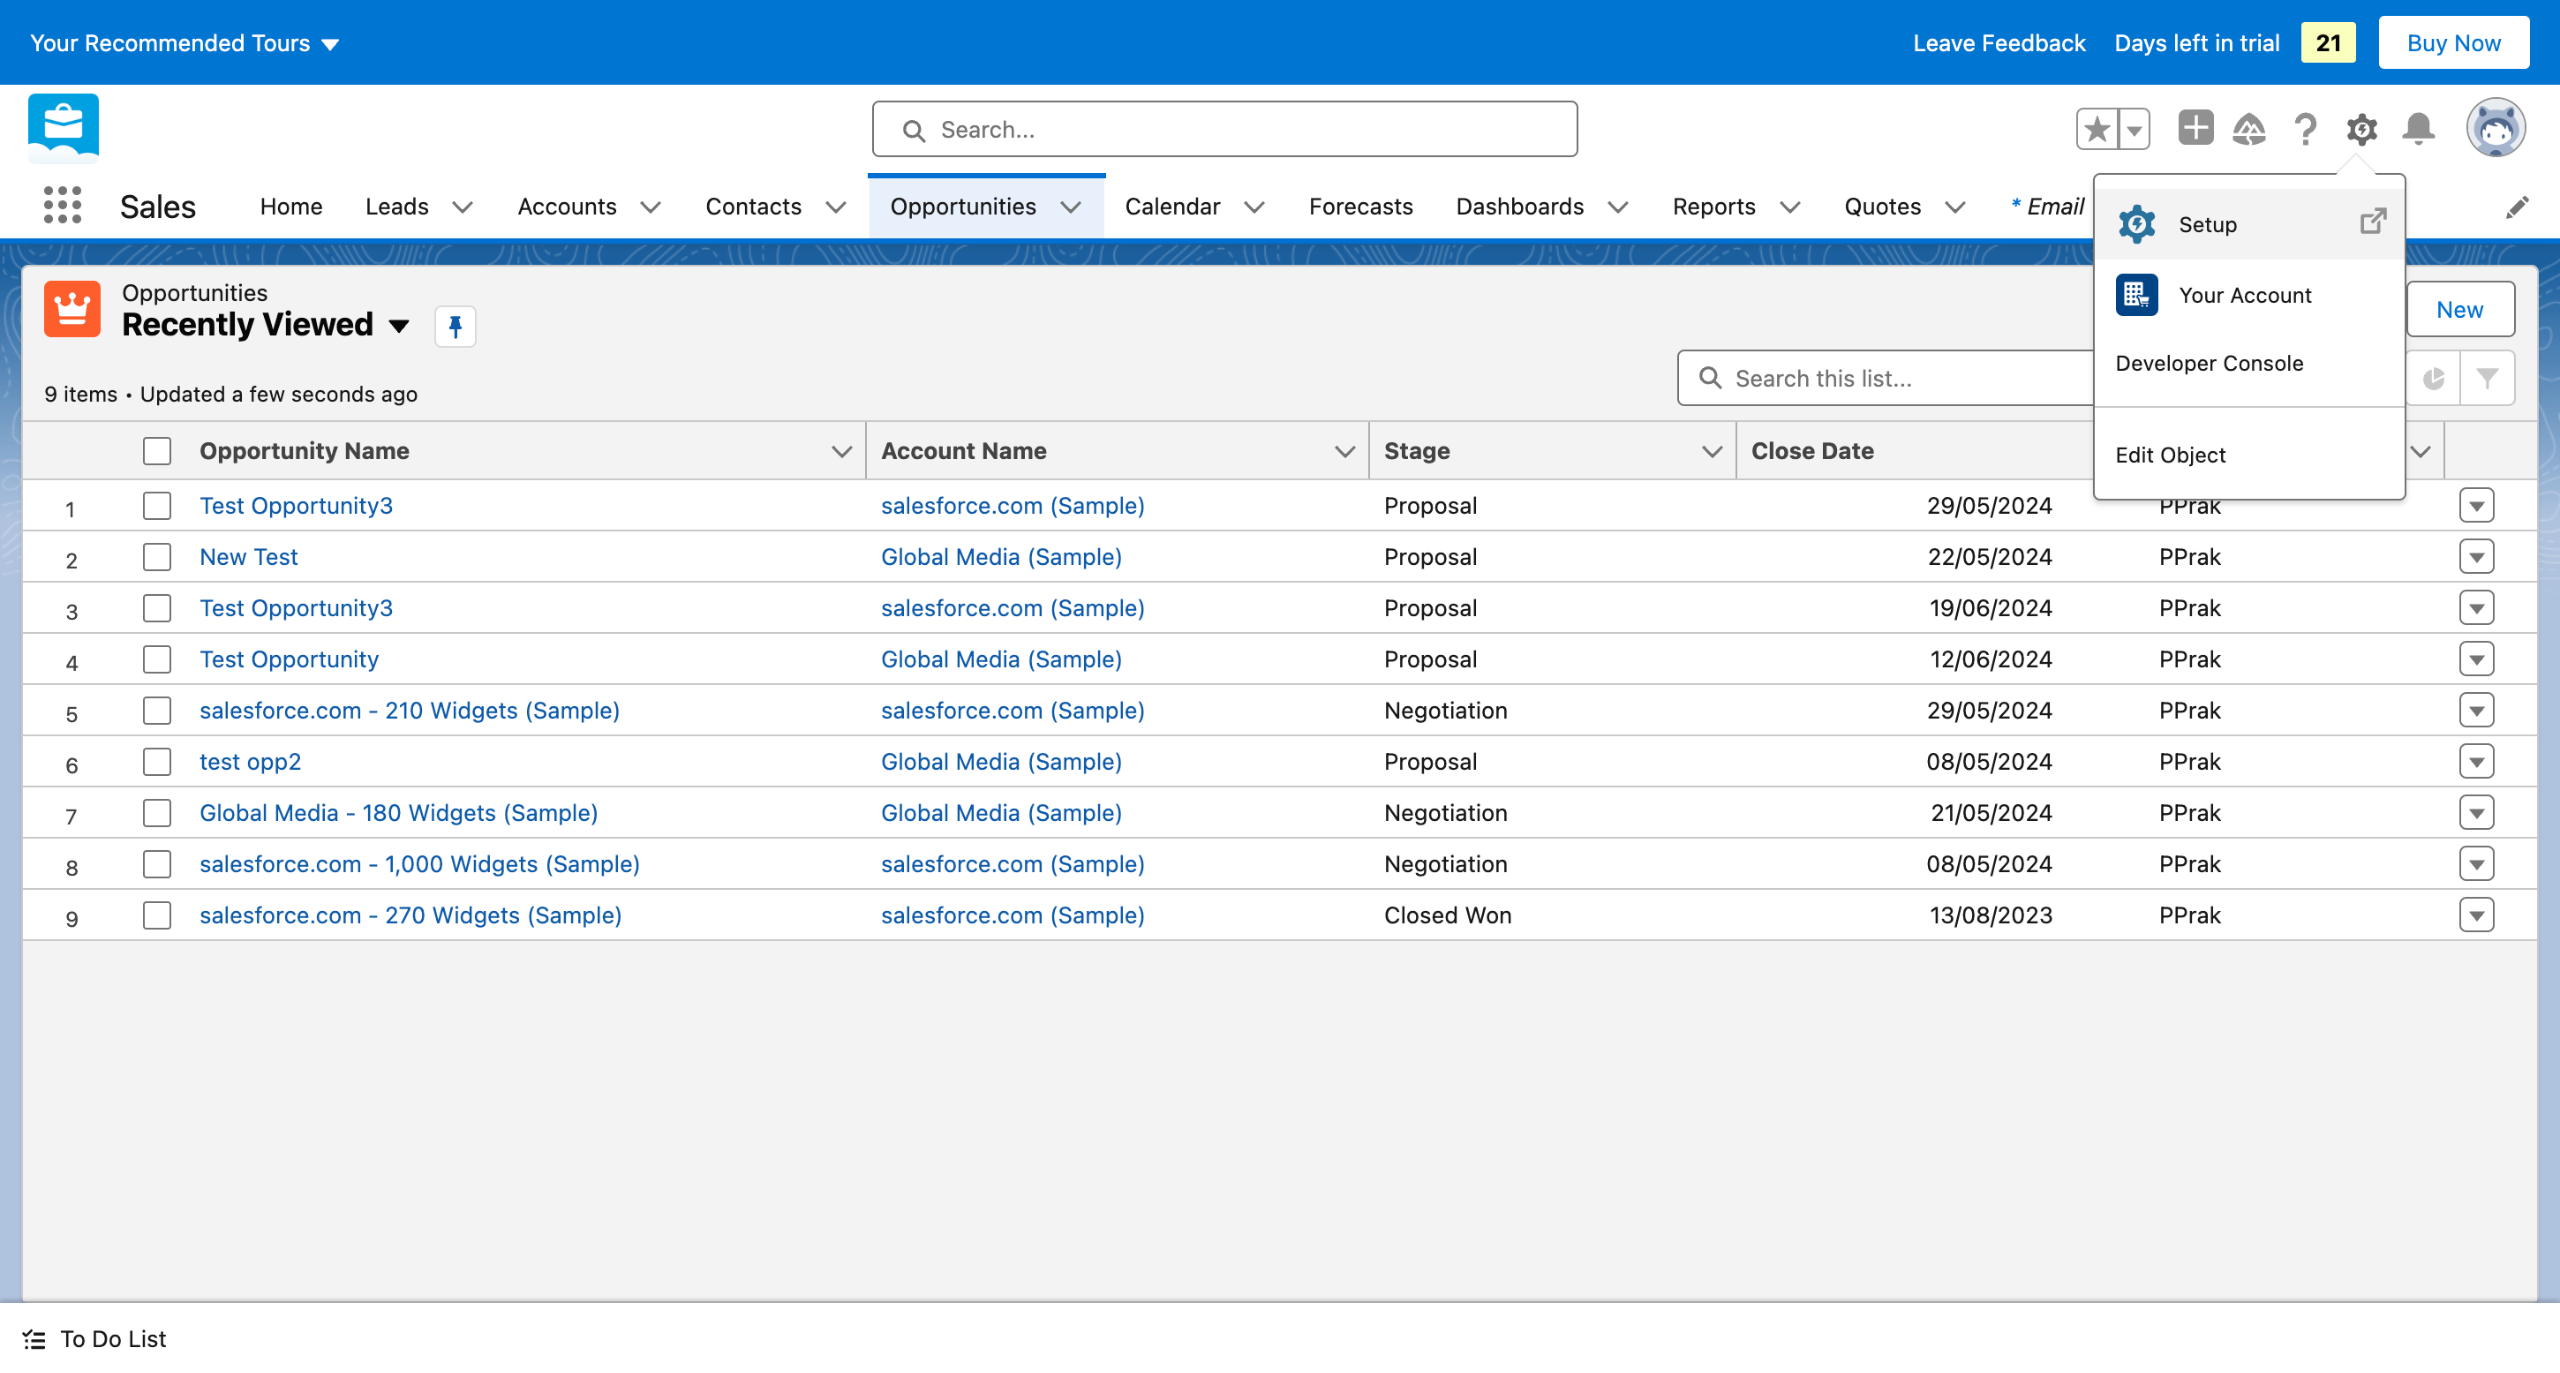Click the Trailhead guidance icon
2560x1373 pixels.
2249,129
